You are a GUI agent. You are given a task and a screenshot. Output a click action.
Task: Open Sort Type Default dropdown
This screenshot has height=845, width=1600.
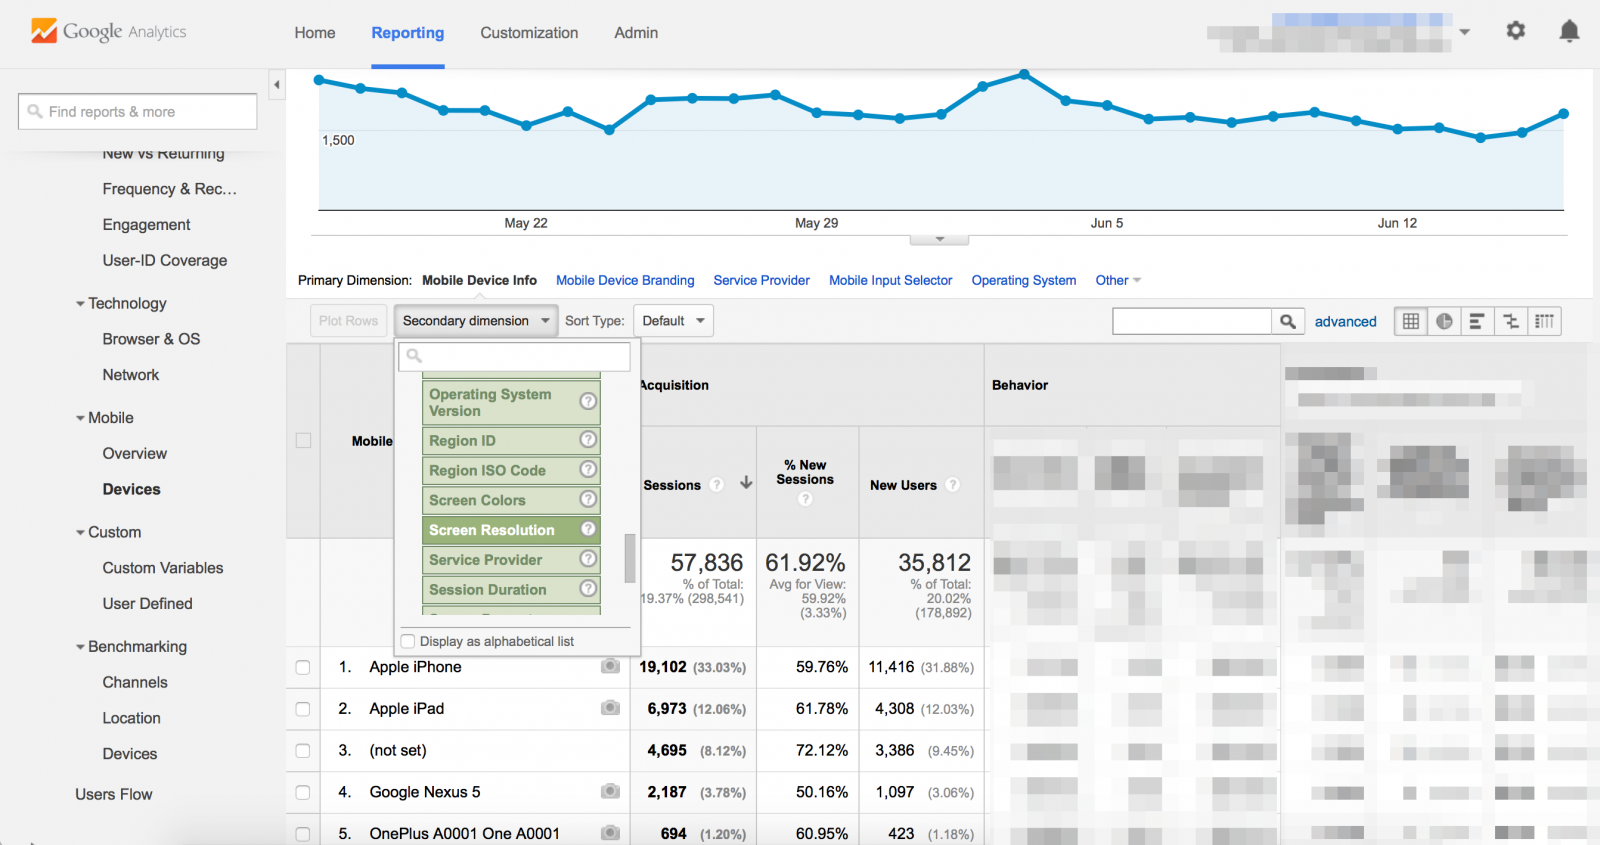coord(673,321)
